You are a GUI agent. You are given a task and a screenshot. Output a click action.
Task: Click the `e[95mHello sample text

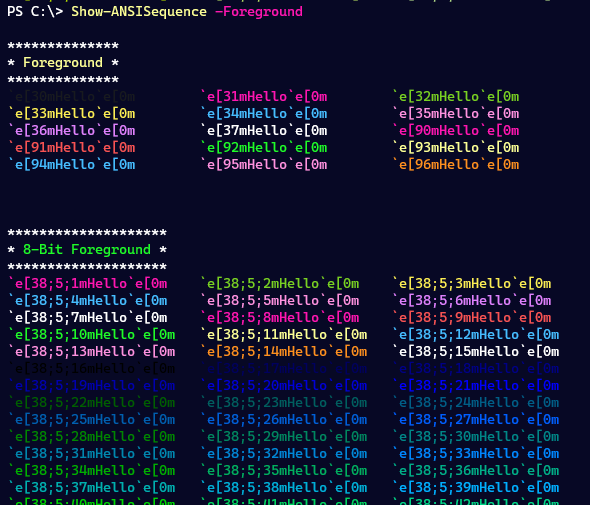263,164
